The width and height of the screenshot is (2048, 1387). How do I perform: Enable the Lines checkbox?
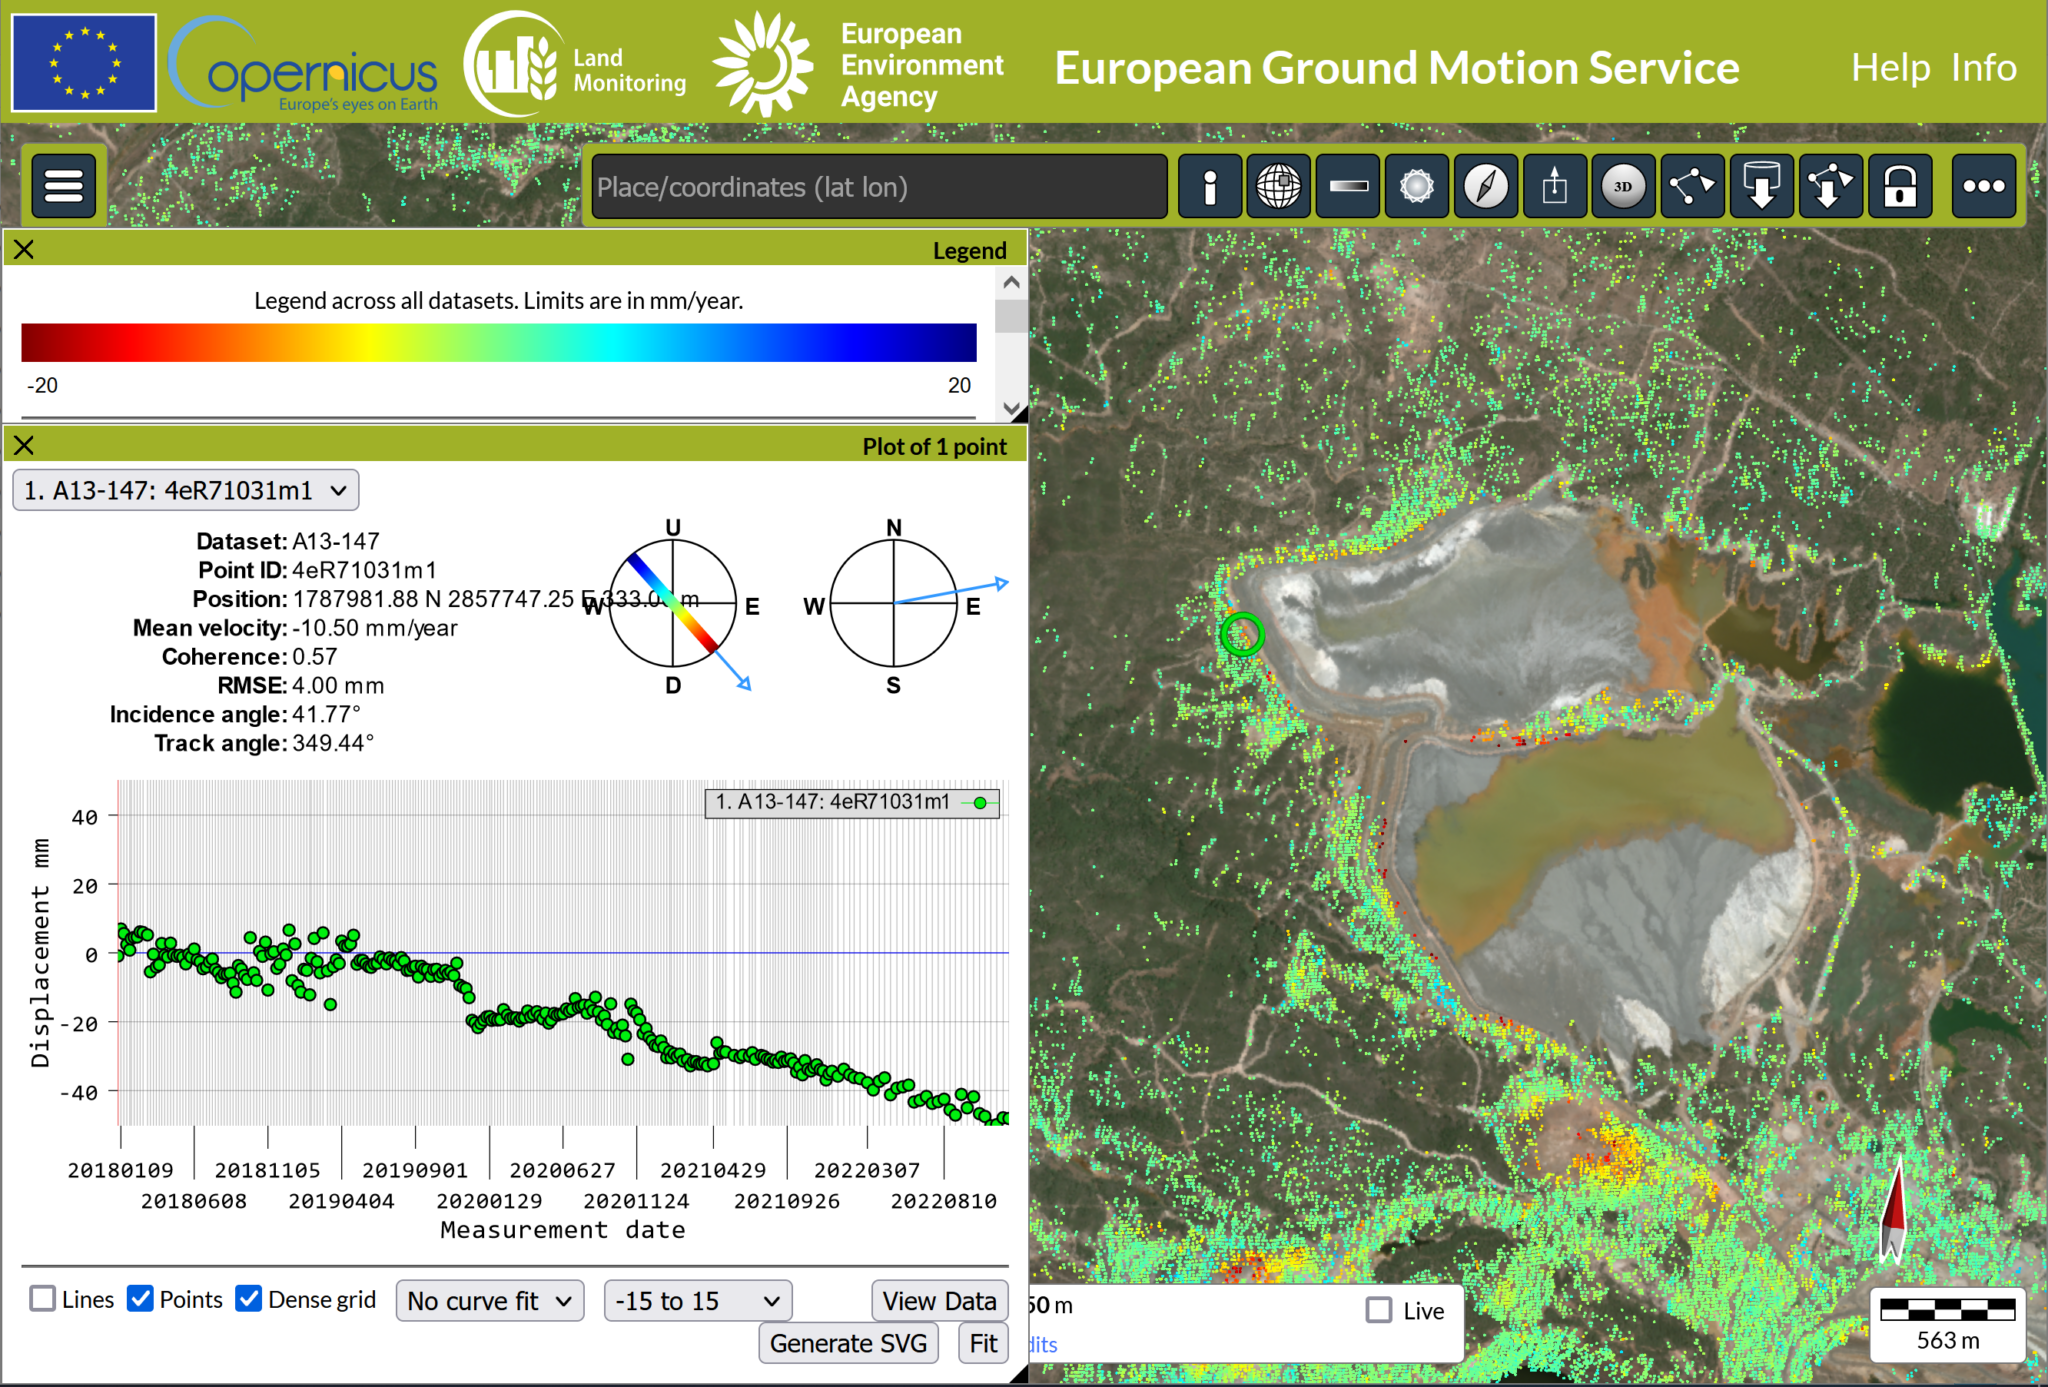click(43, 1299)
